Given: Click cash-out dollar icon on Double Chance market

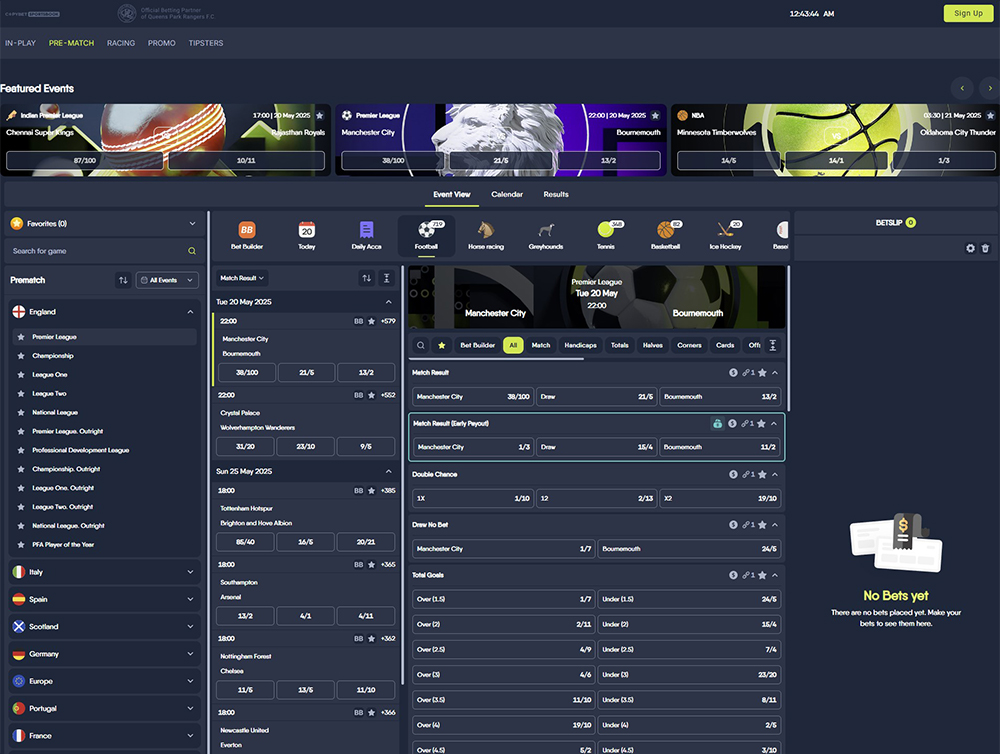Looking at the screenshot, I should 733,475.
